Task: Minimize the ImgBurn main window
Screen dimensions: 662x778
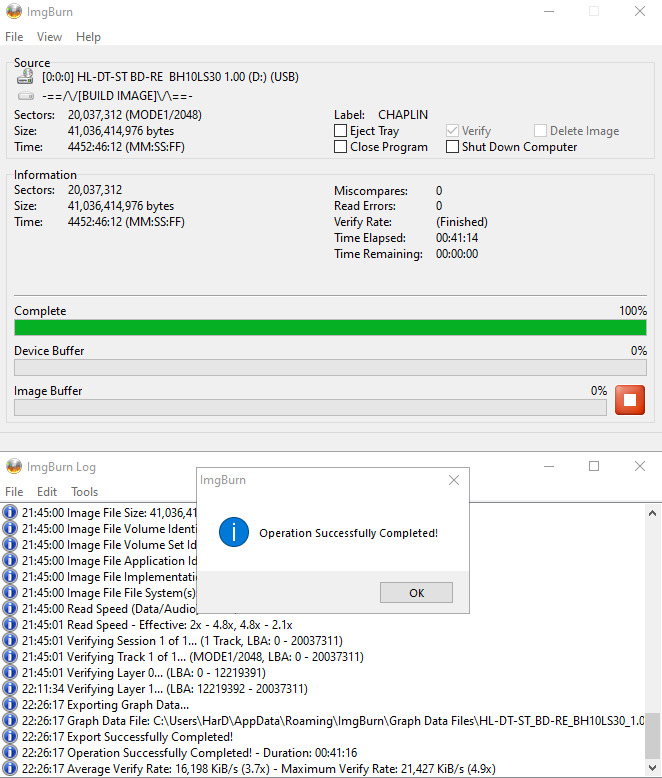Action: click(549, 11)
